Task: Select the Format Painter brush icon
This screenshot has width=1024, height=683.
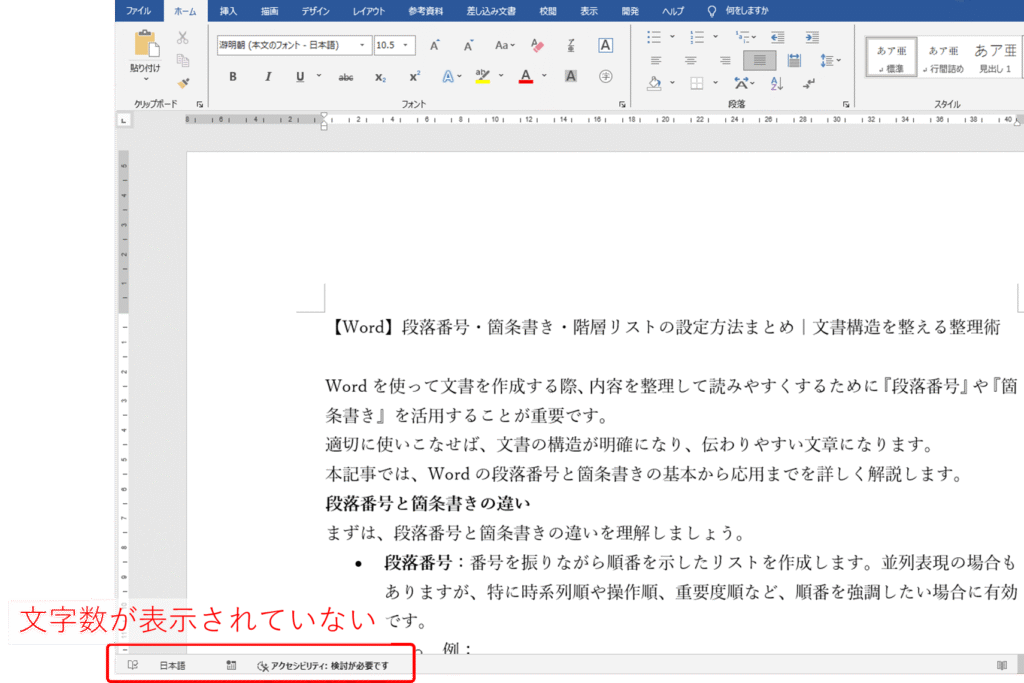Action: pos(183,83)
